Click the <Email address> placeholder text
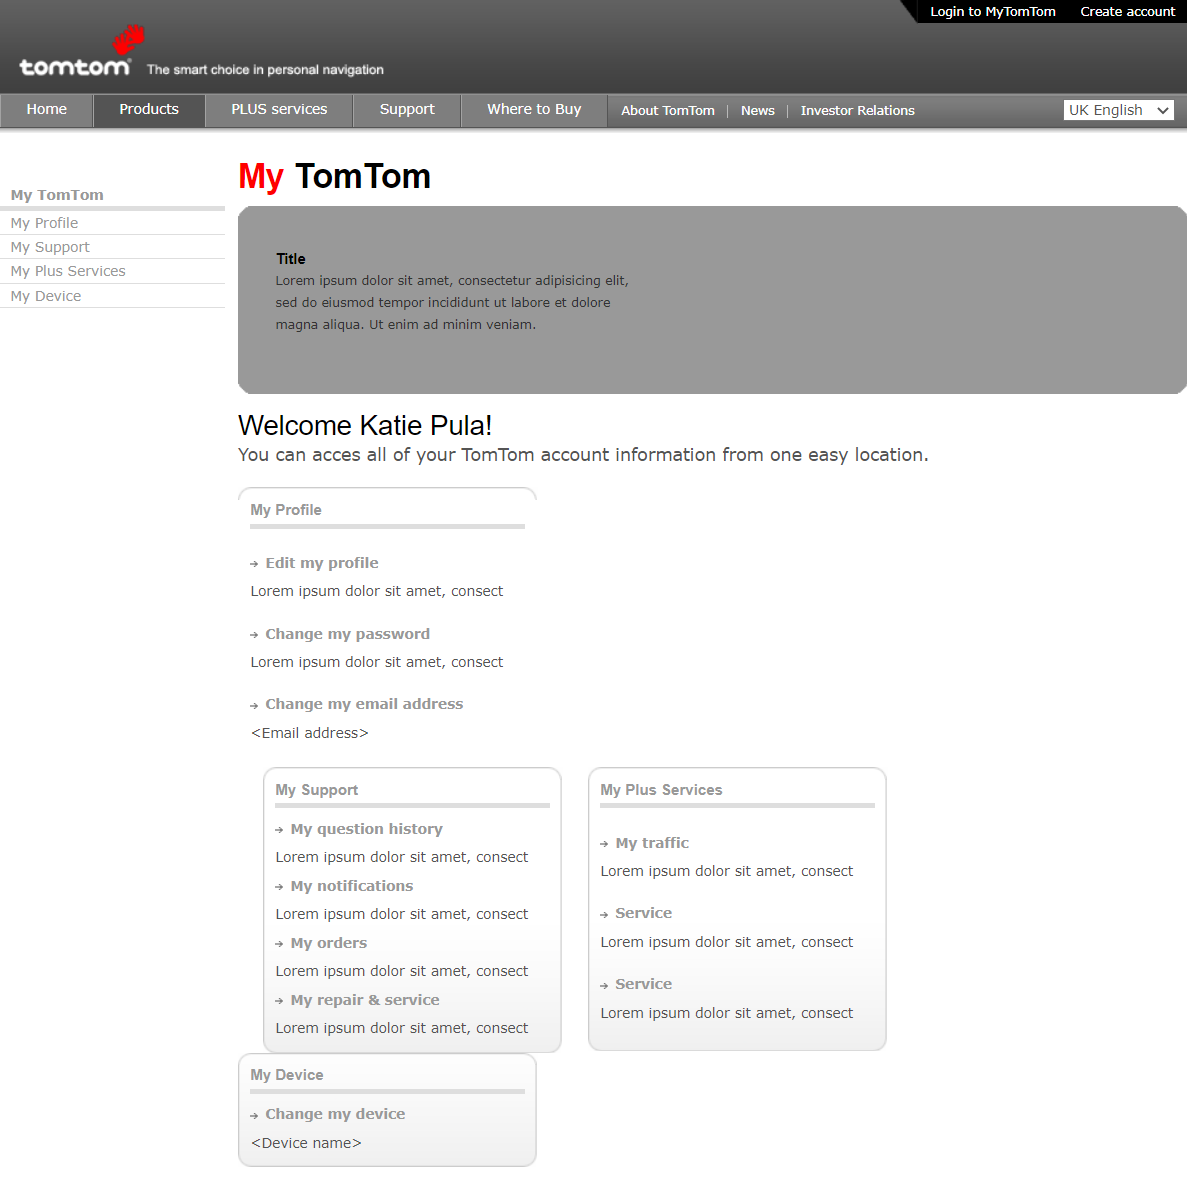 tap(309, 733)
